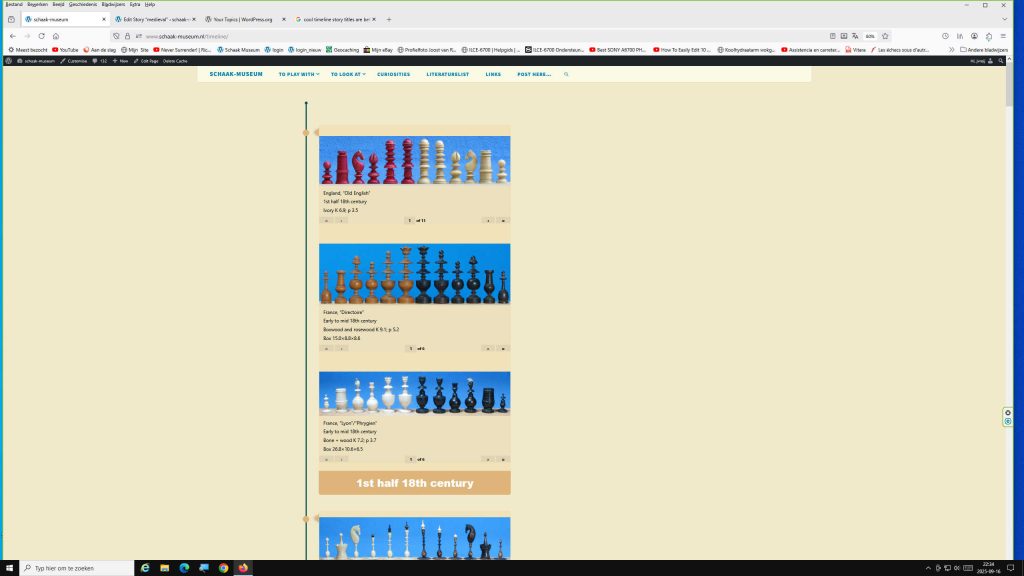Expand the 'To look at' dropdown menu

pyautogui.click(x=348, y=74)
